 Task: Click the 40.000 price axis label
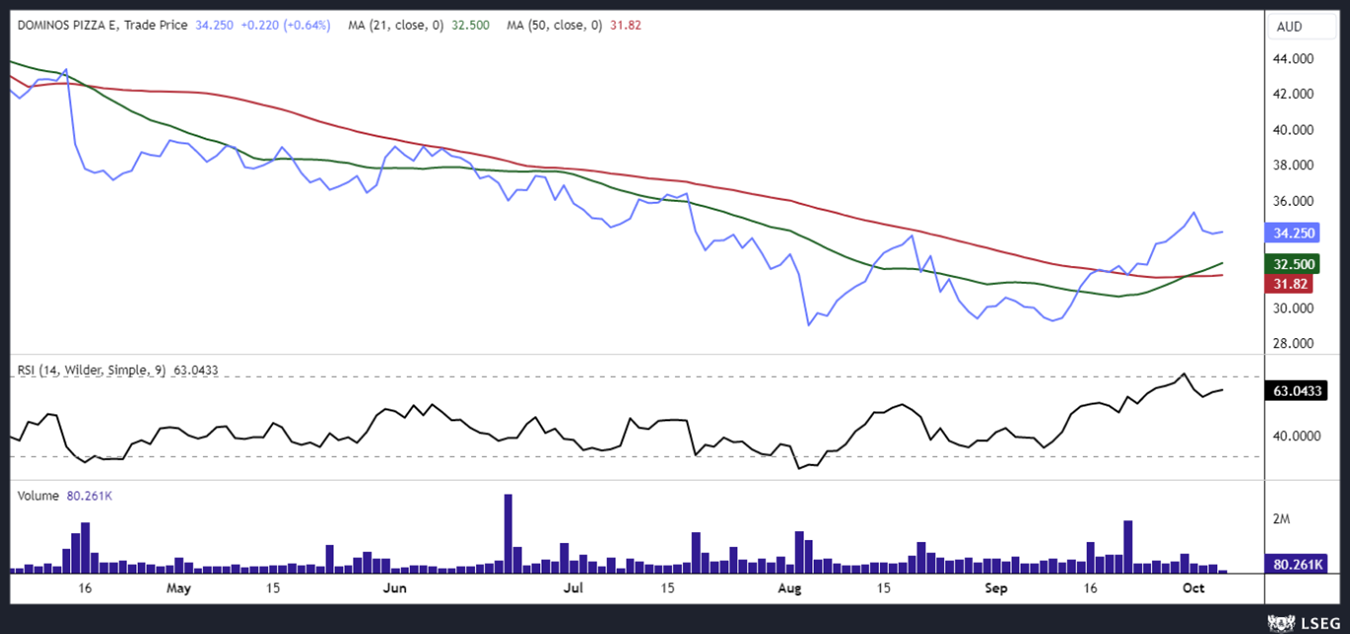(x=1293, y=130)
